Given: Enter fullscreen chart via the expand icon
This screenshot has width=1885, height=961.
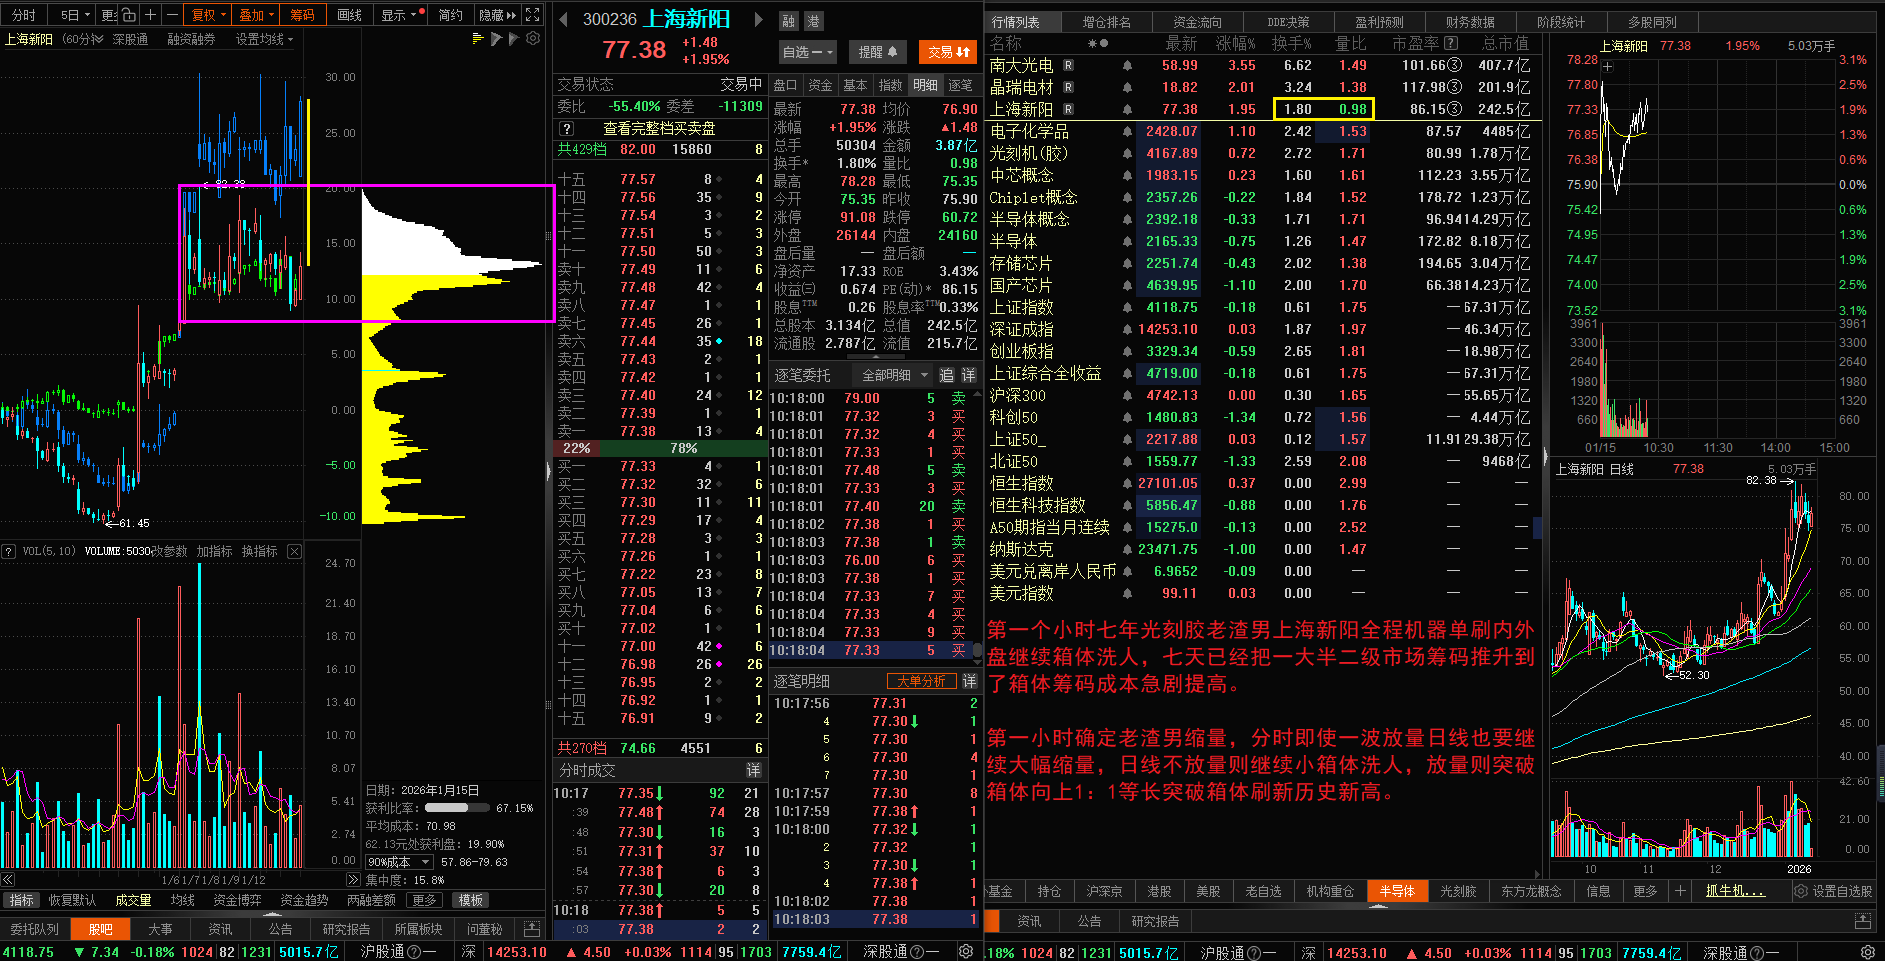Looking at the screenshot, I should point(533,15).
